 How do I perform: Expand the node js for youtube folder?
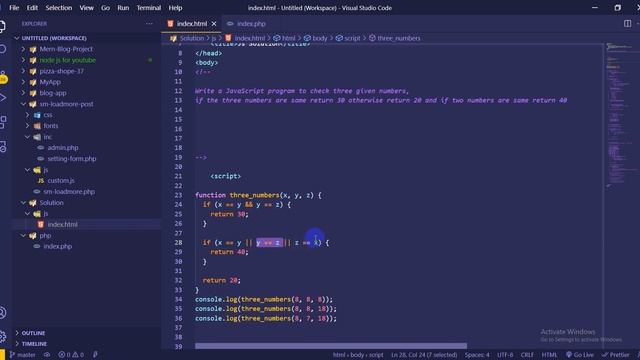coord(87,60)
